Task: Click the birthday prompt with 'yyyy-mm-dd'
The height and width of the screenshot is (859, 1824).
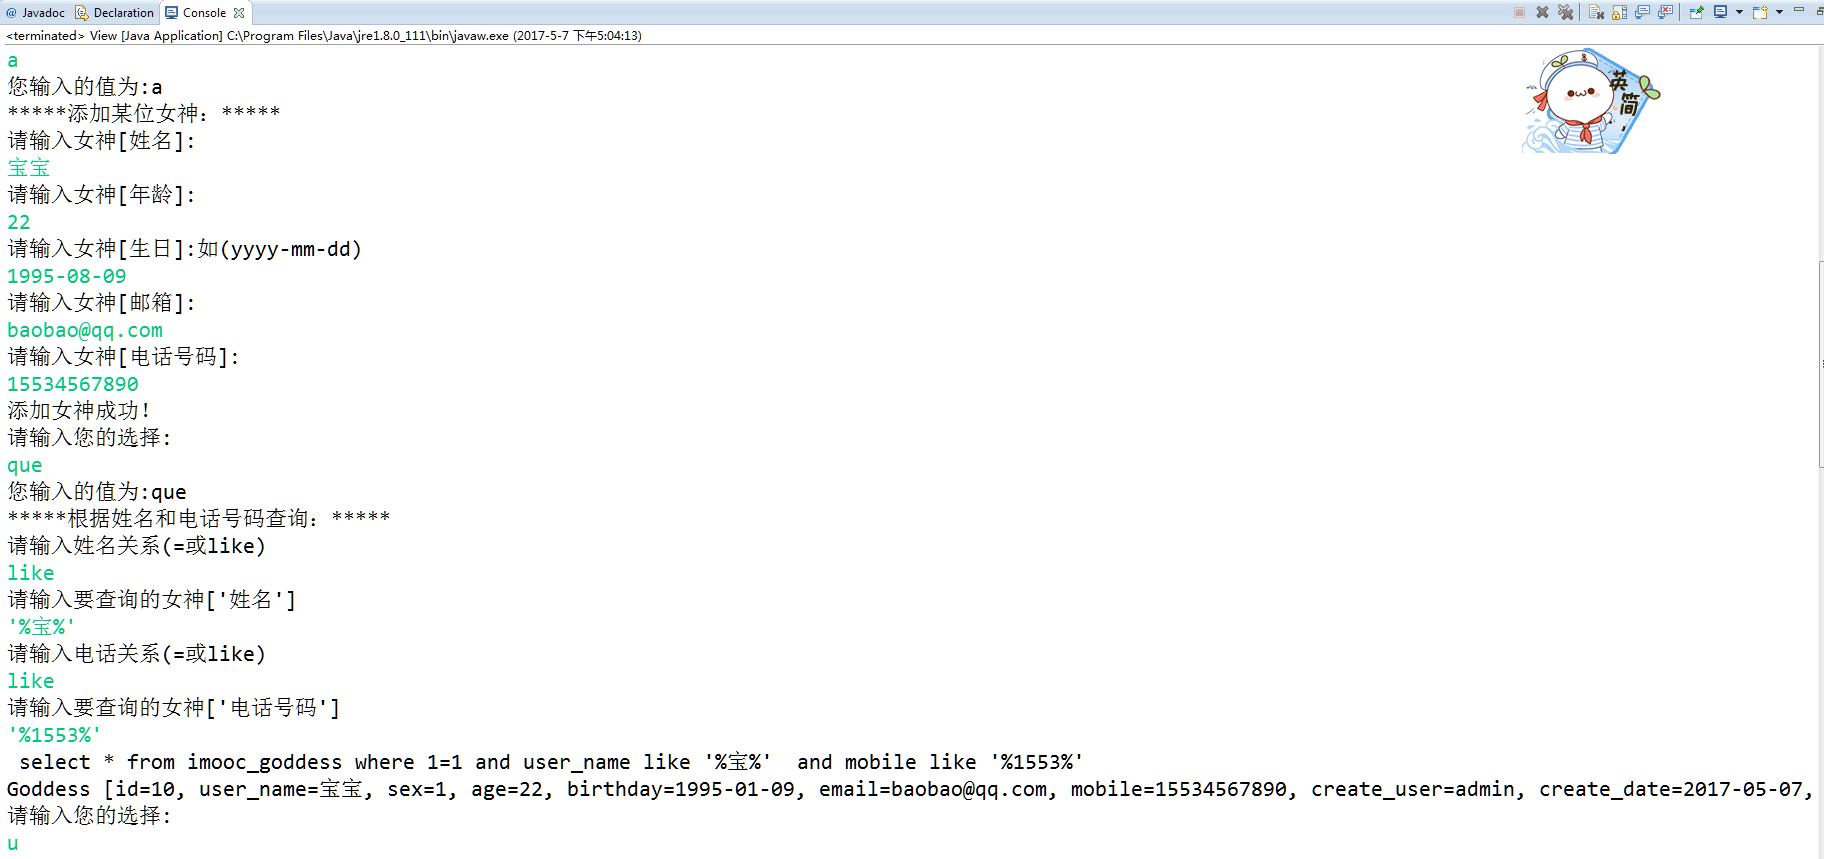Action: click(x=185, y=249)
